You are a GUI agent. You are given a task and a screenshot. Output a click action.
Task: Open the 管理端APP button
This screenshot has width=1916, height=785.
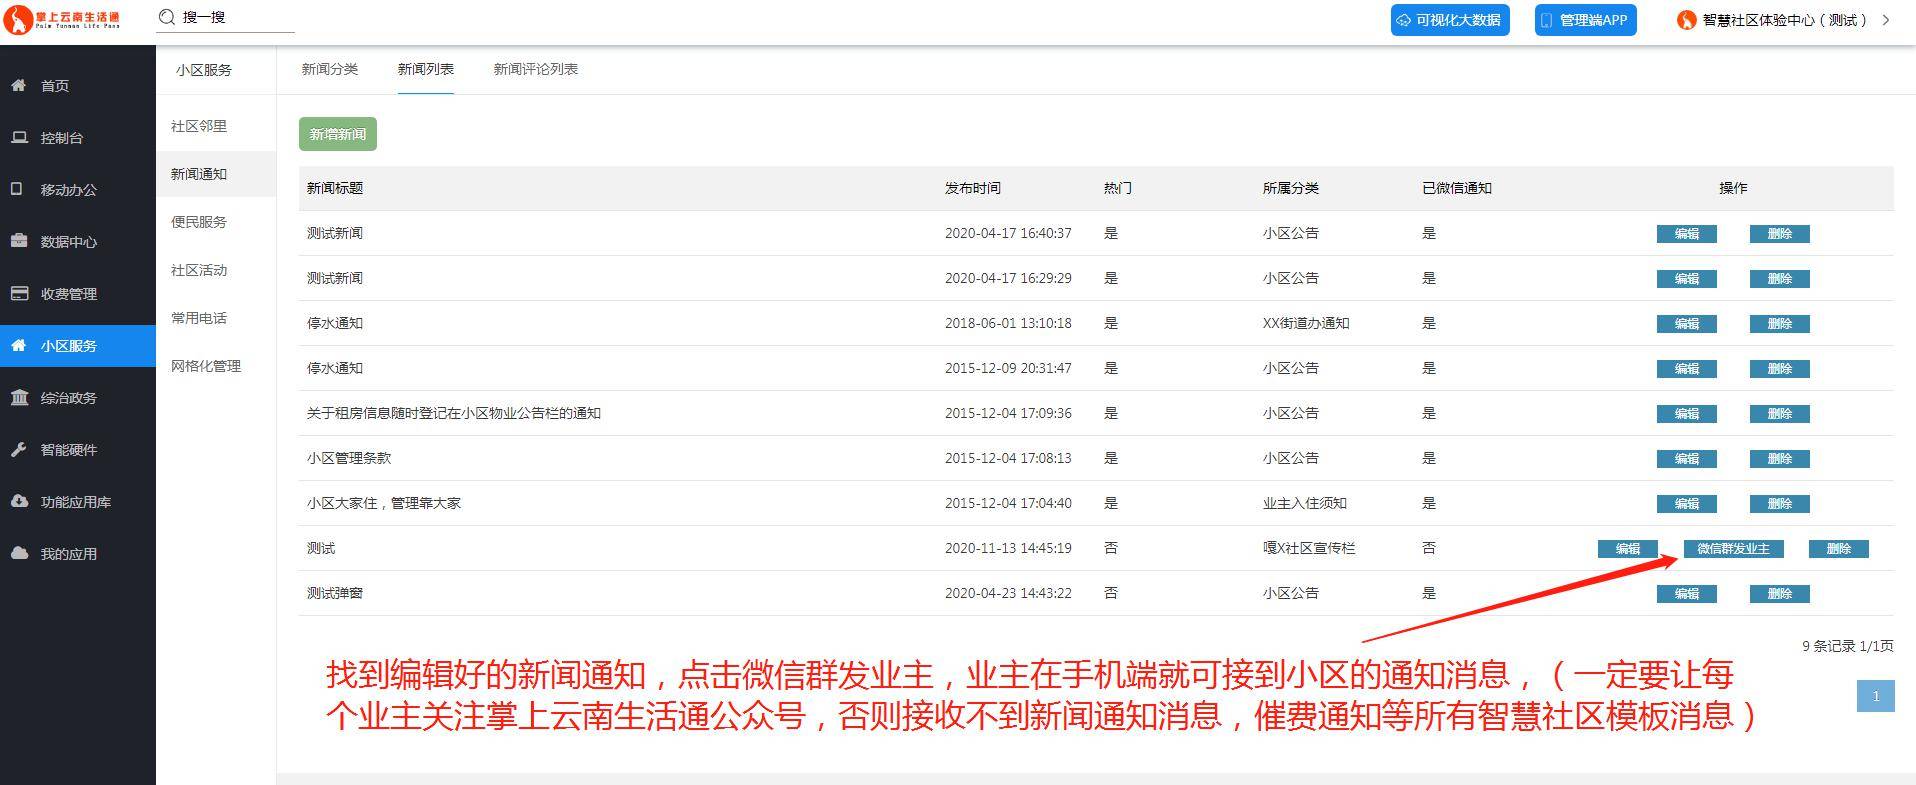coord(1585,20)
